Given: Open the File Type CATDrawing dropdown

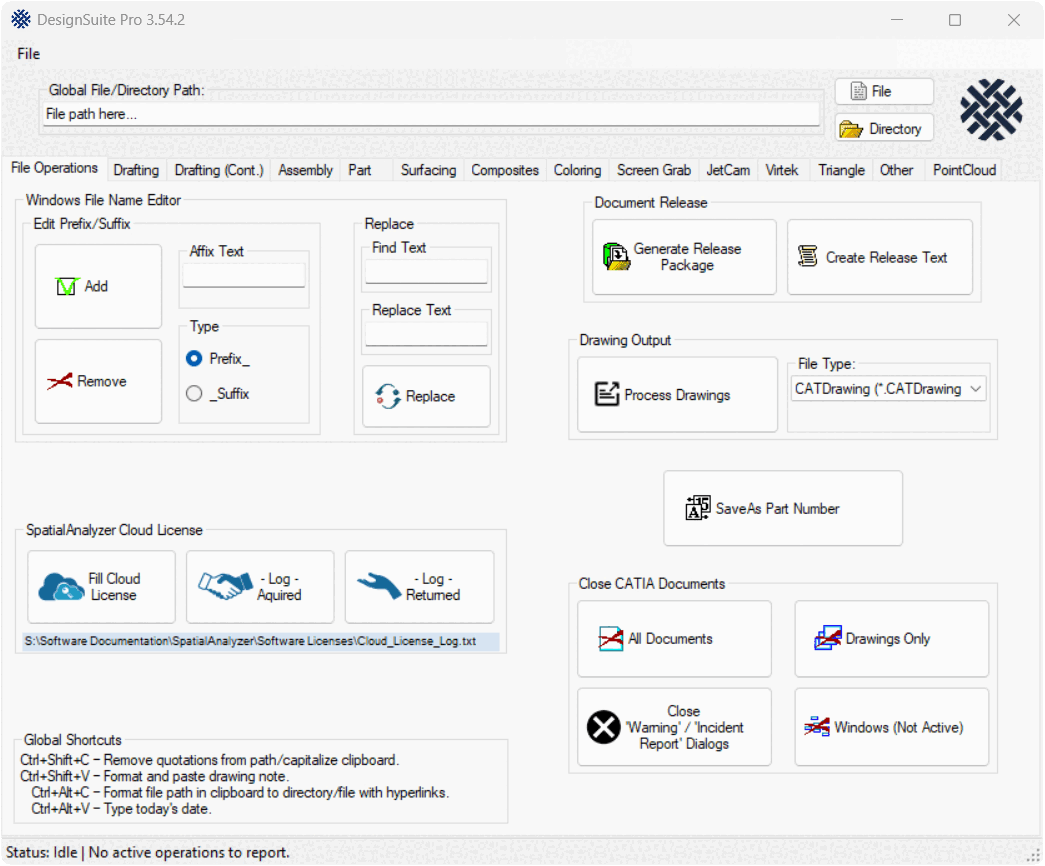Looking at the screenshot, I should 888,389.
